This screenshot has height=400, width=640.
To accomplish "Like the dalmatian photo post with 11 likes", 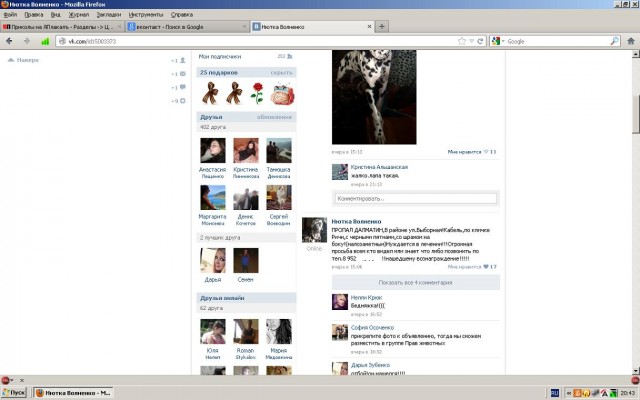I will coord(472,152).
